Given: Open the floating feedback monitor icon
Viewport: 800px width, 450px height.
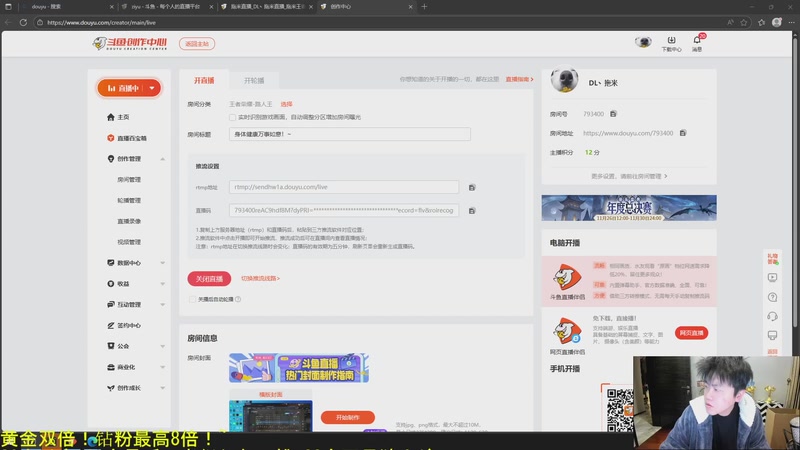Looking at the screenshot, I should (772, 335).
